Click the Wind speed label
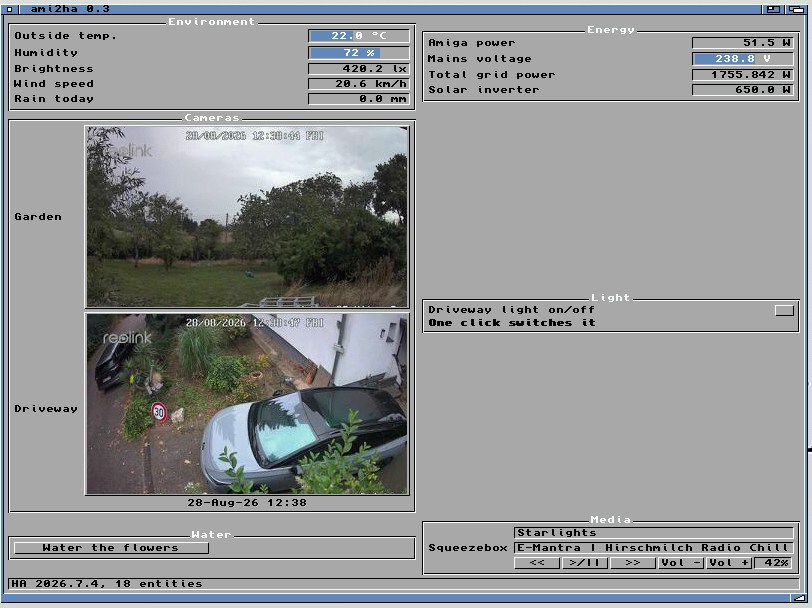Screen dimensions: 812x608 [54, 84]
